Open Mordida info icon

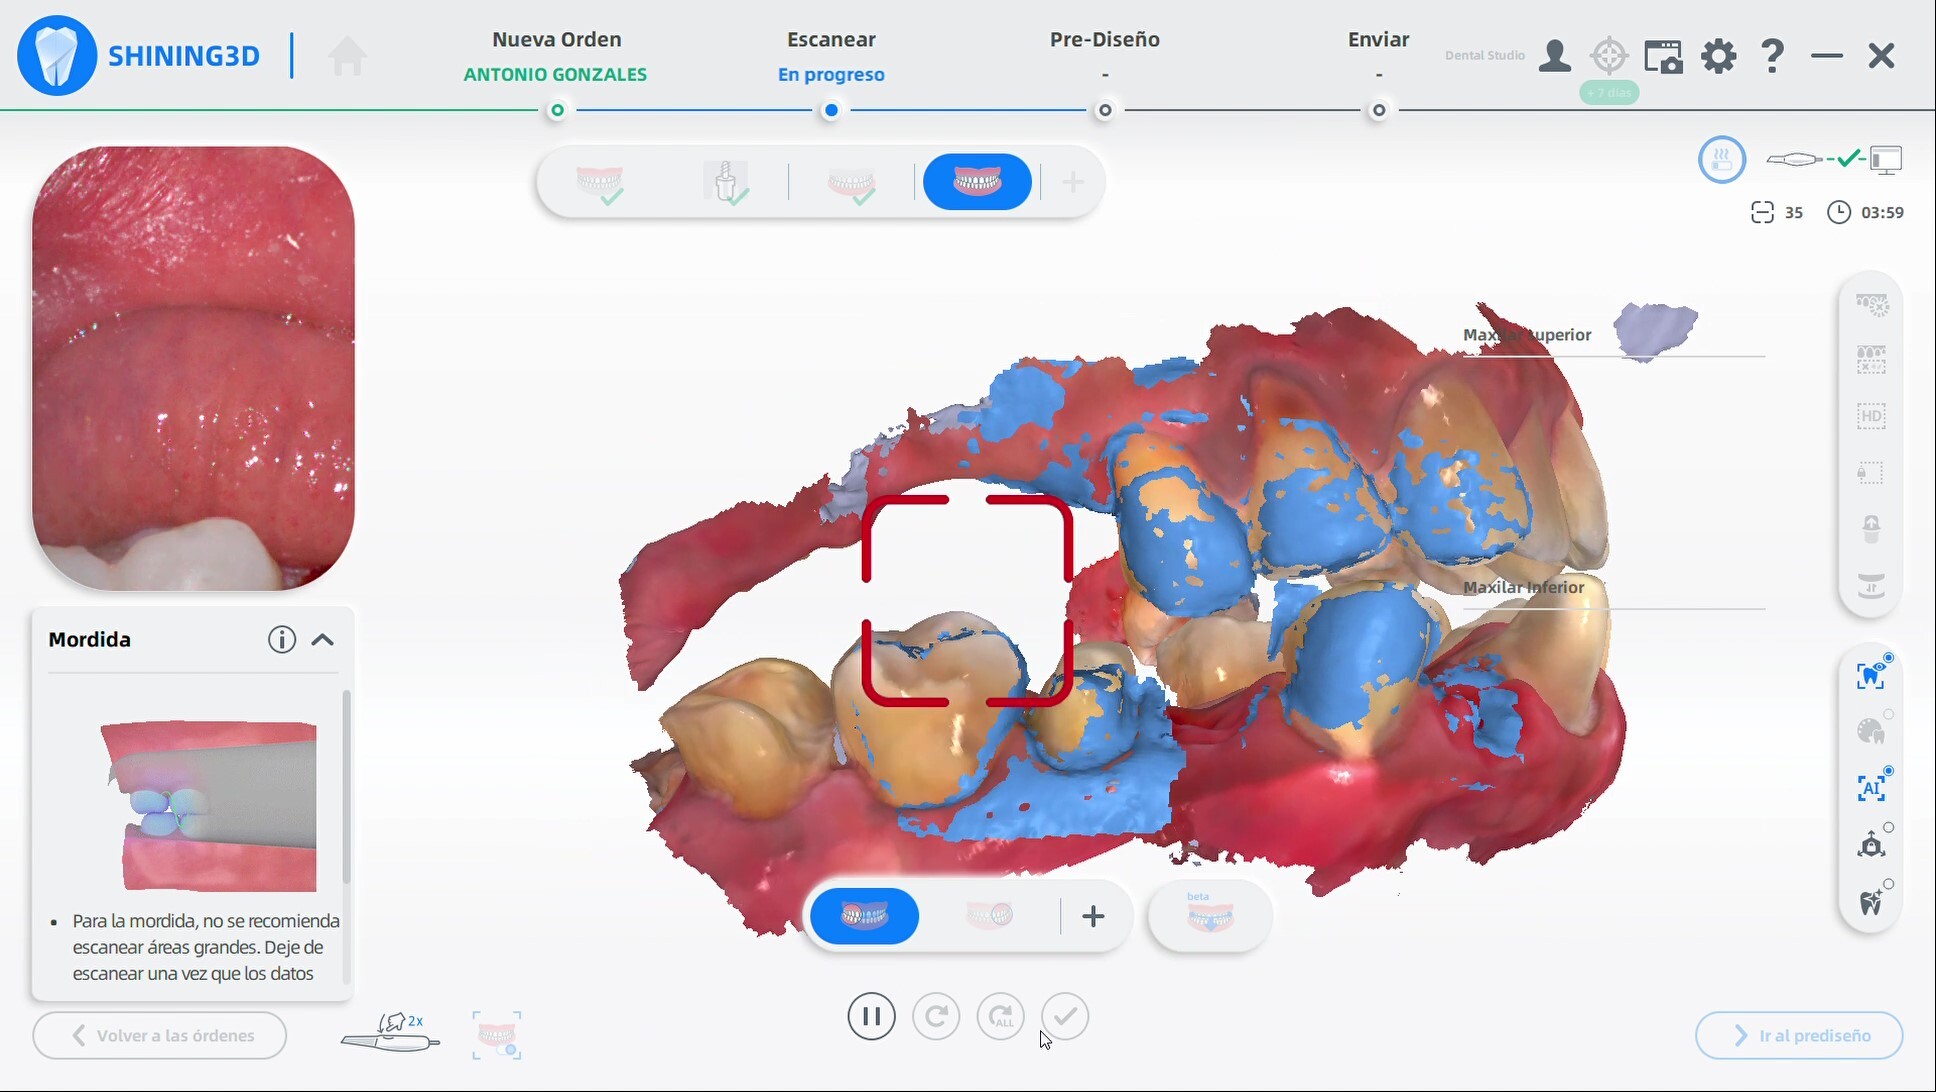[x=282, y=640]
